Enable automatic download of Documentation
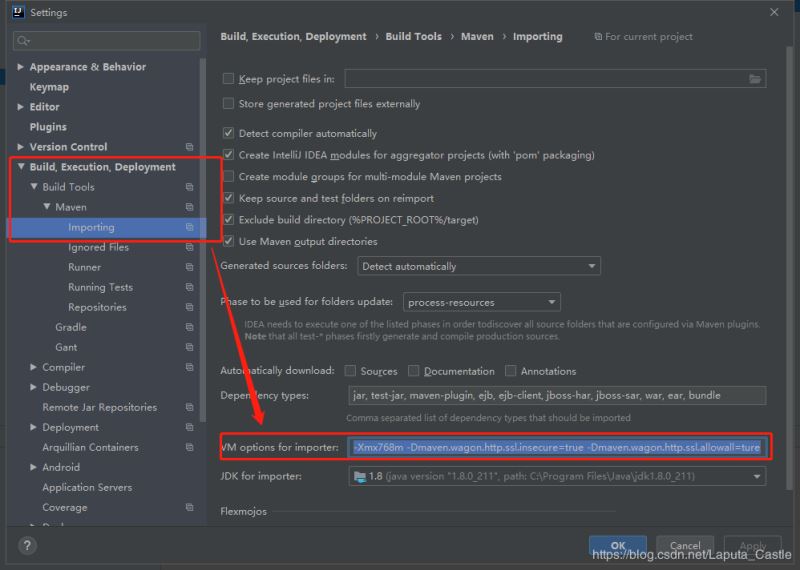Viewport: 800px width, 570px height. (x=413, y=371)
